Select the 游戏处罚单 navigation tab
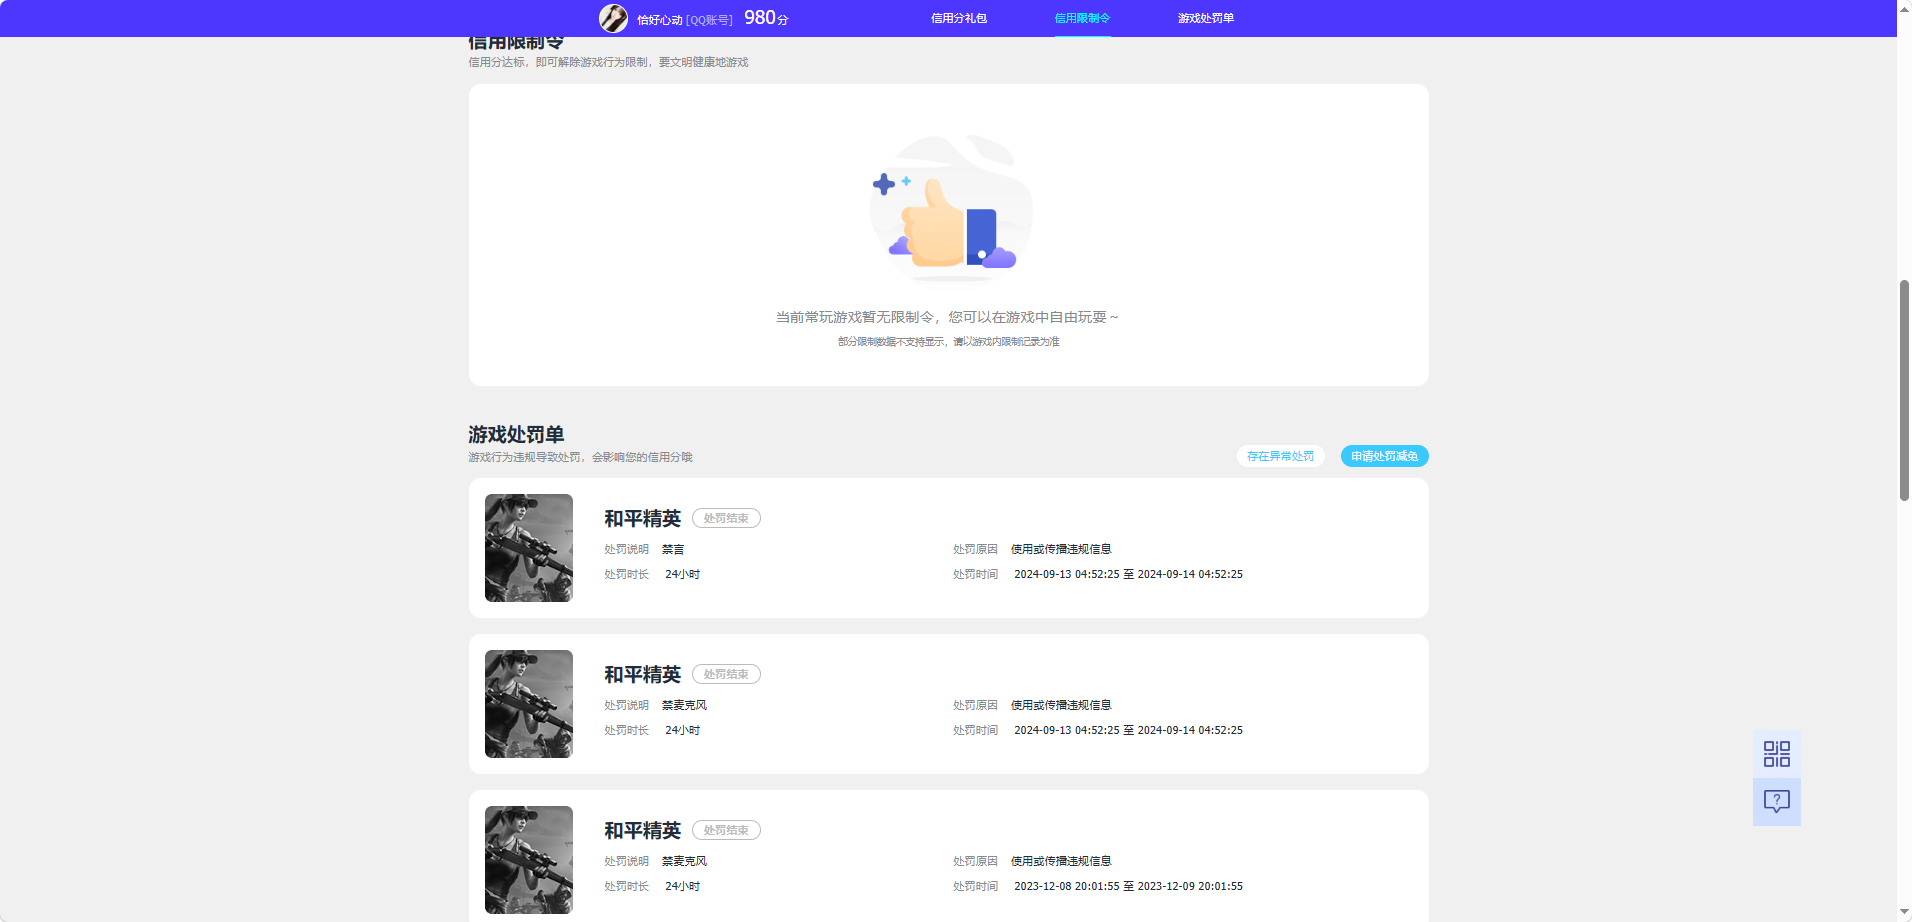The width and height of the screenshot is (1912, 922). pos(1204,17)
